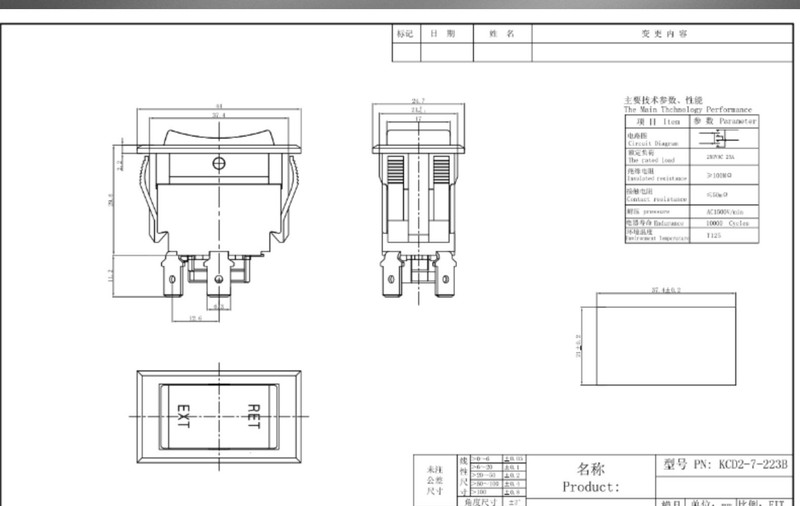Image resolution: width=800 pixels, height=506 pixels.
Task: Select the AC1500V/min value
Action: point(725,212)
